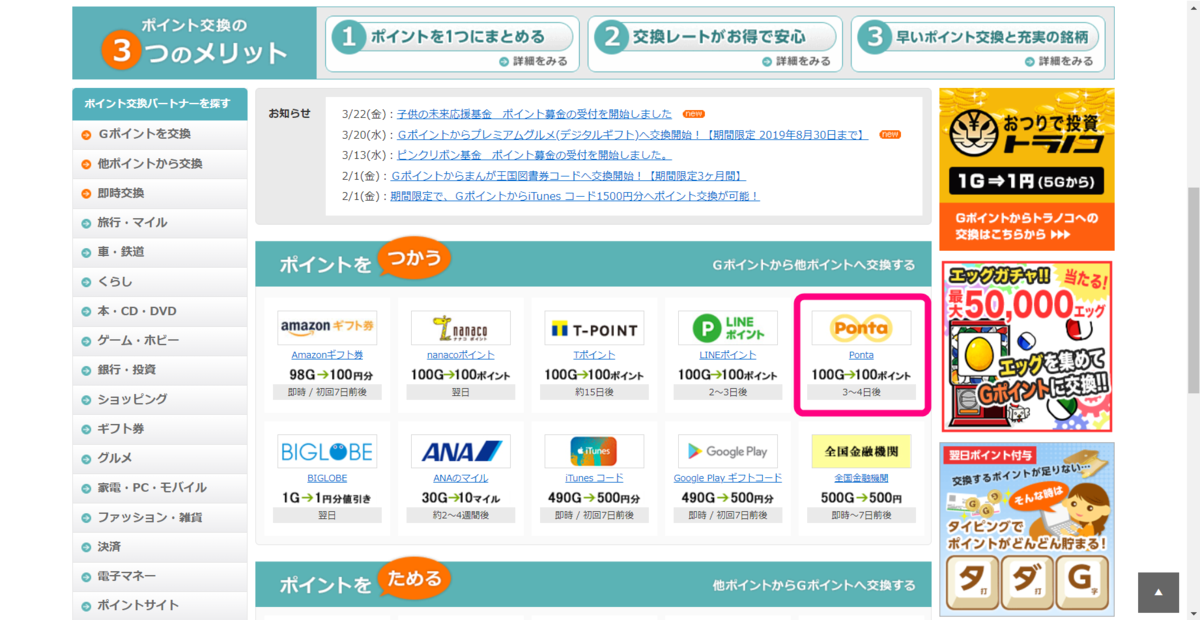
Task: Choose the iTunes code logo
Action: (x=594, y=451)
